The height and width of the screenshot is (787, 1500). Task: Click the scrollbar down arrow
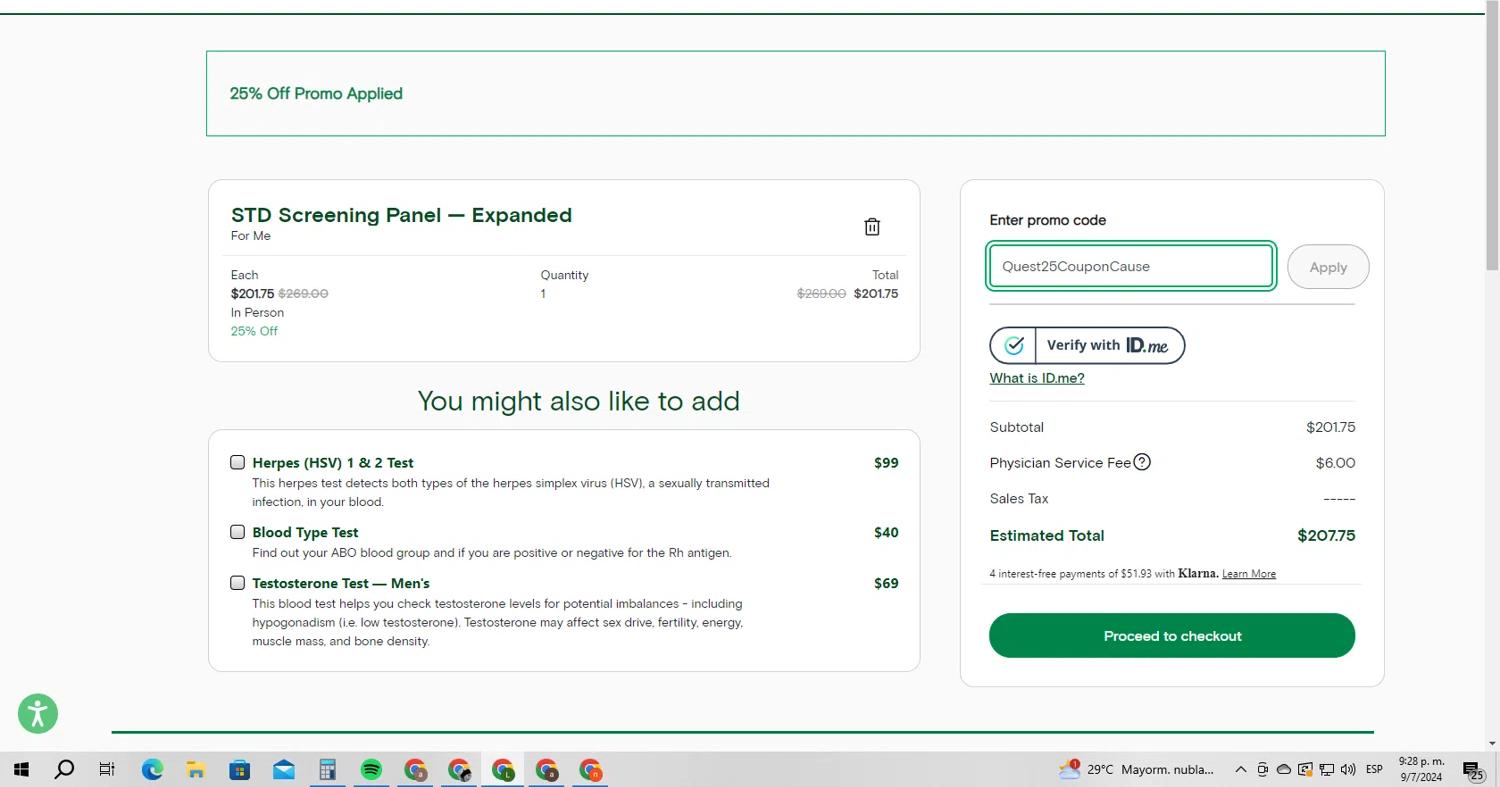pos(1492,744)
